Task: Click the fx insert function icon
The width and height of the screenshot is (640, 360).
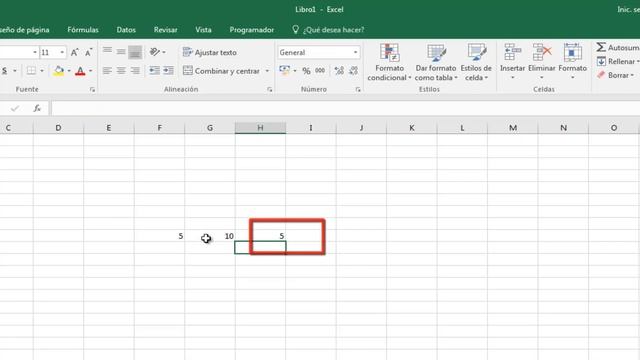Action: [x=37, y=108]
